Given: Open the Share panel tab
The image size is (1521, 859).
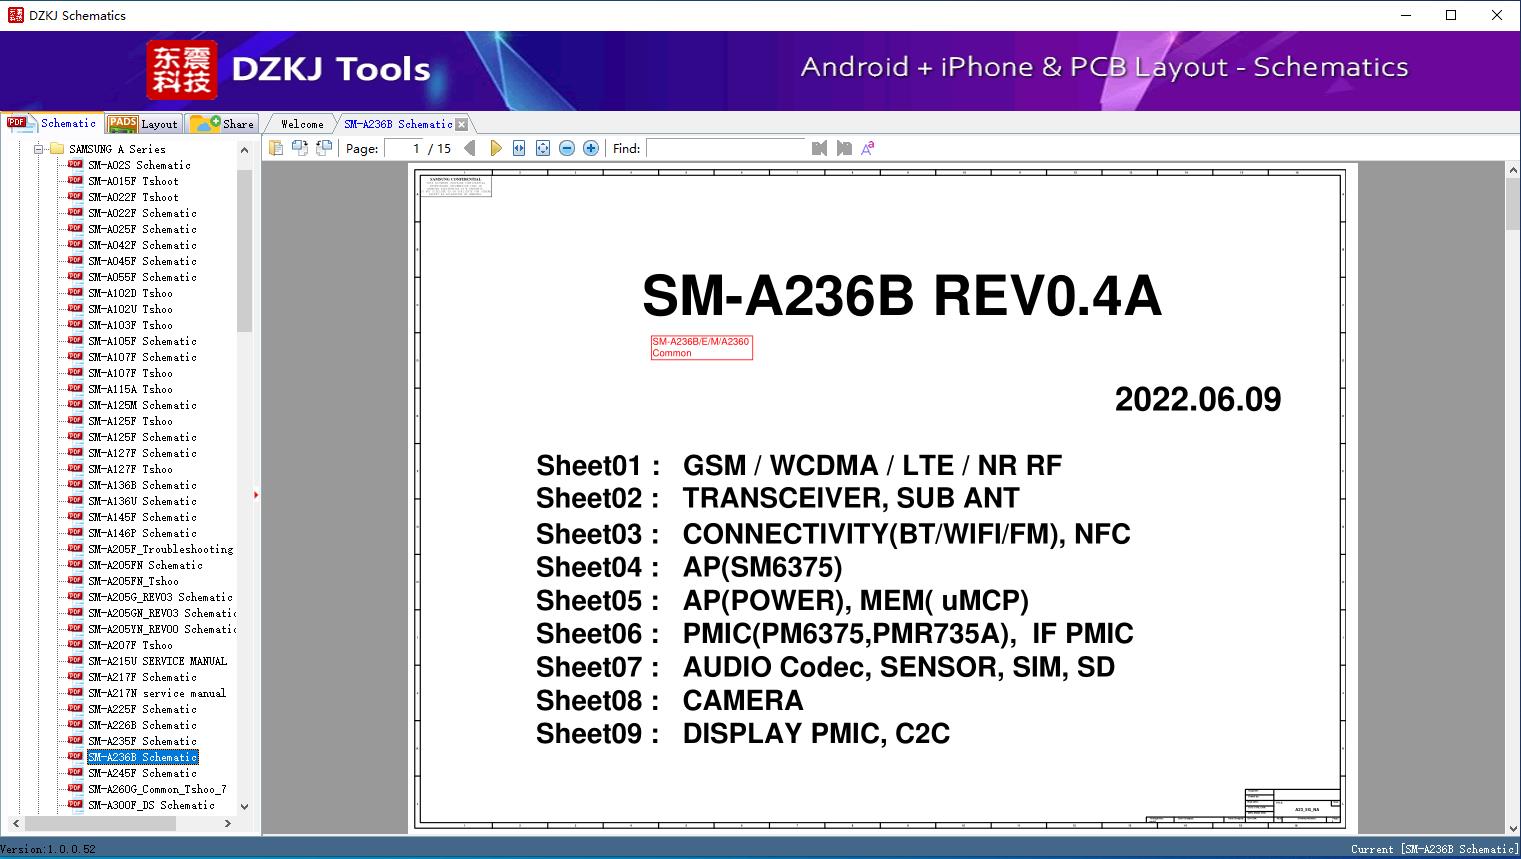Looking at the screenshot, I should pos(222,124).
